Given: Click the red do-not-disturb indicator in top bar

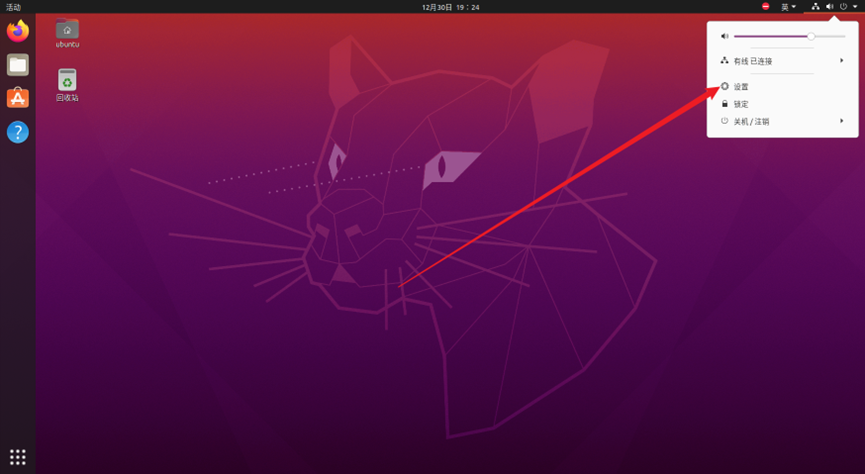Looking at the screenshot, I should [765, 7].
